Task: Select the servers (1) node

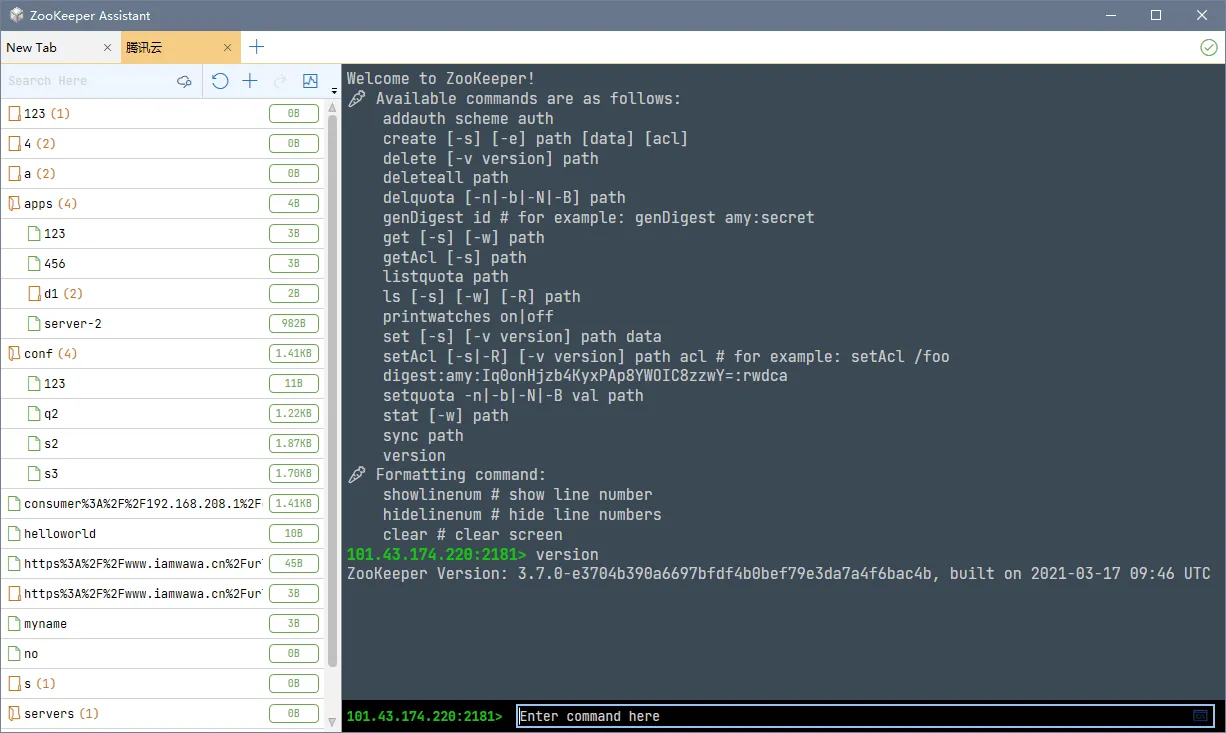Action: (162, 714)
